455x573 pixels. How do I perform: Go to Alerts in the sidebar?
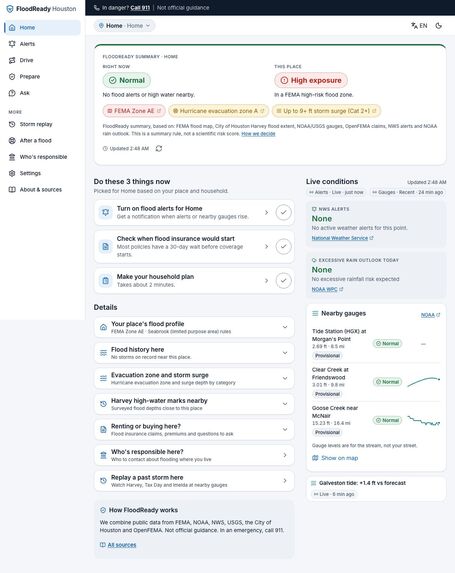(x=42, y=44)
